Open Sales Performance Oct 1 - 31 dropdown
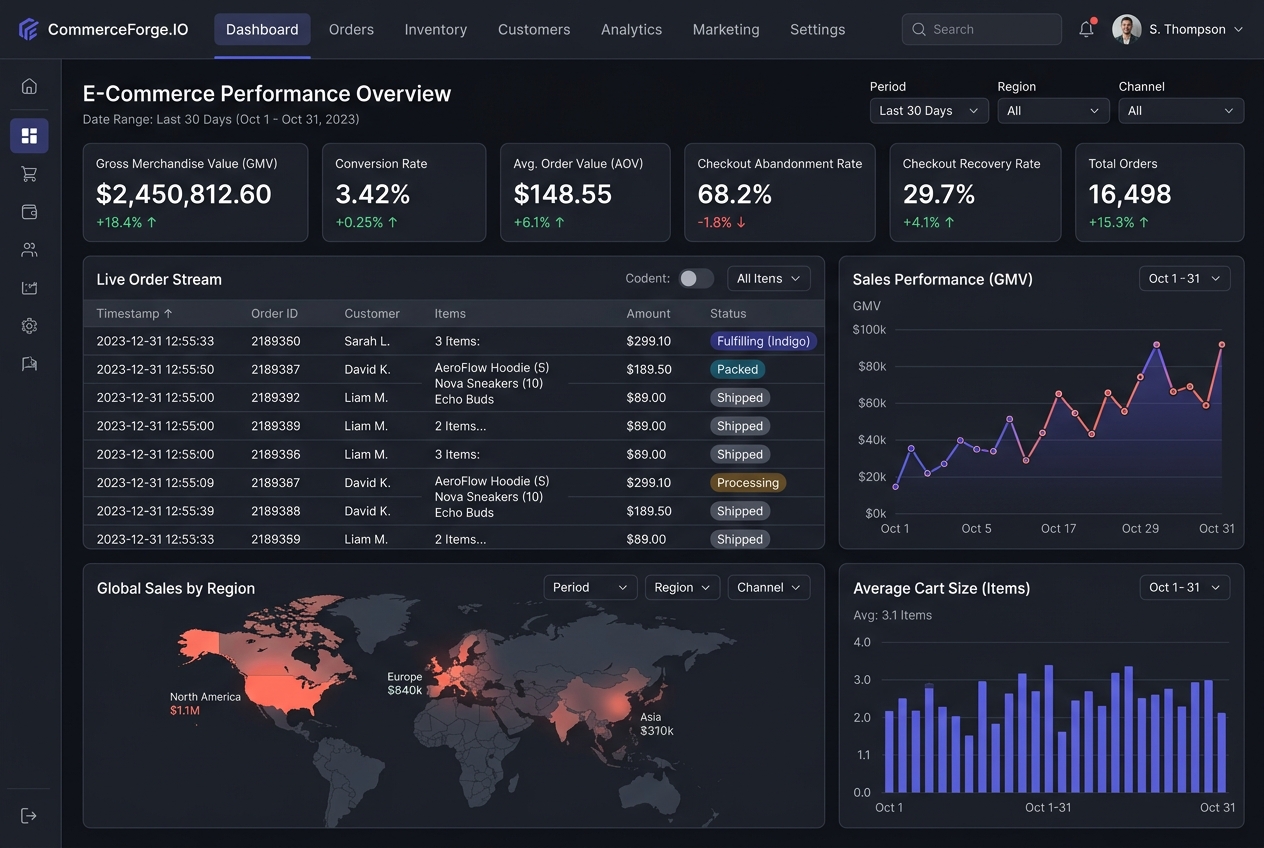Image resolution: width=1264 pixels, height=848 pixels. (x=1184, y=279)
